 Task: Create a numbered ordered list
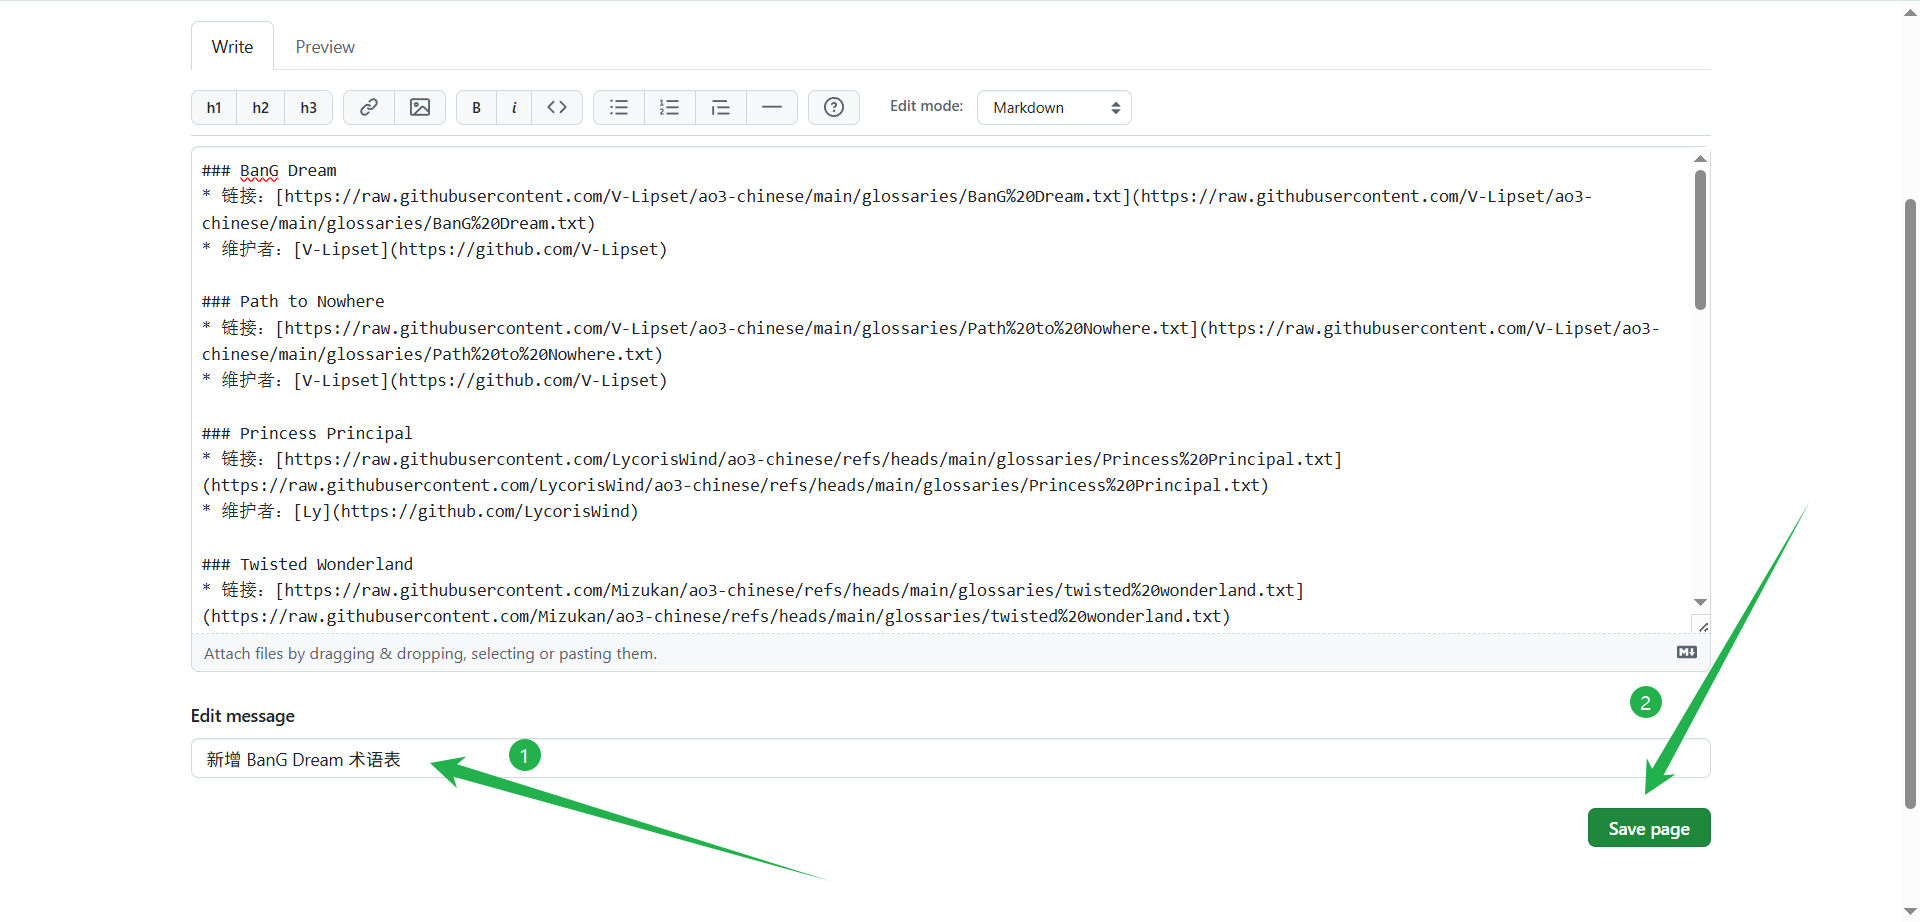(670, 108)
